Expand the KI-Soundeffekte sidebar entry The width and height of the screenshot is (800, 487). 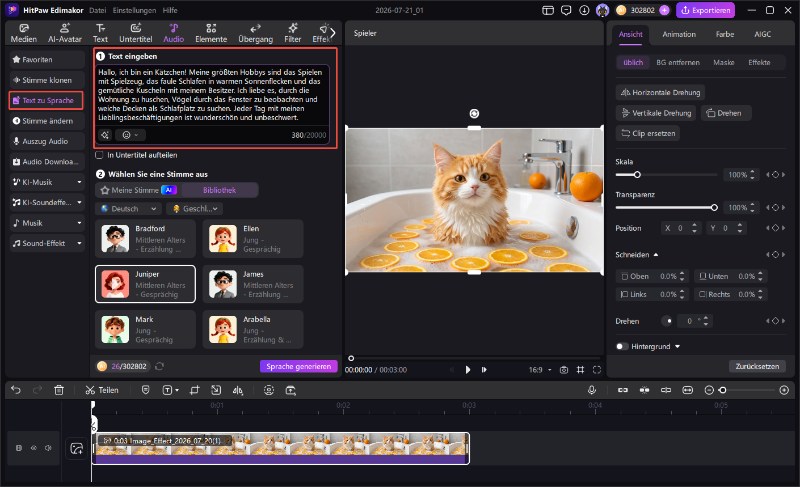(x=79, y=202)
